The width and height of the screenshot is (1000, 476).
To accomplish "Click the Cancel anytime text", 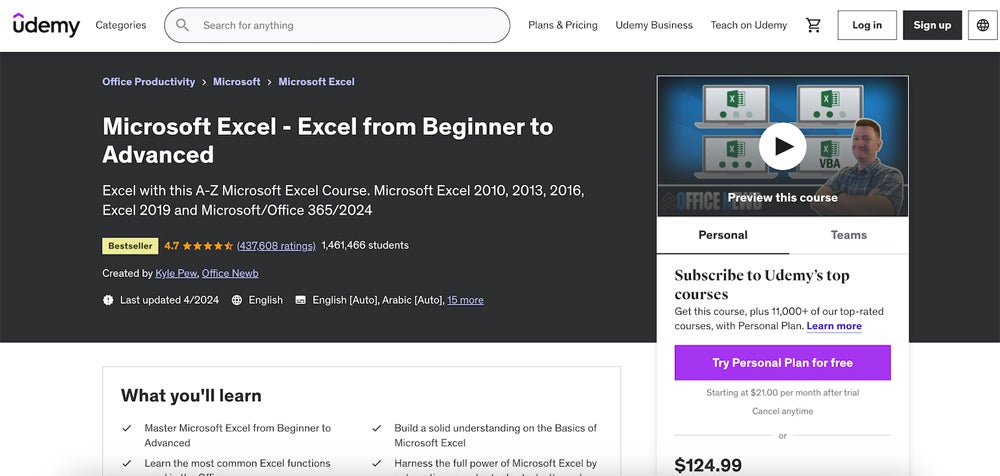I will tap(783, 412).
